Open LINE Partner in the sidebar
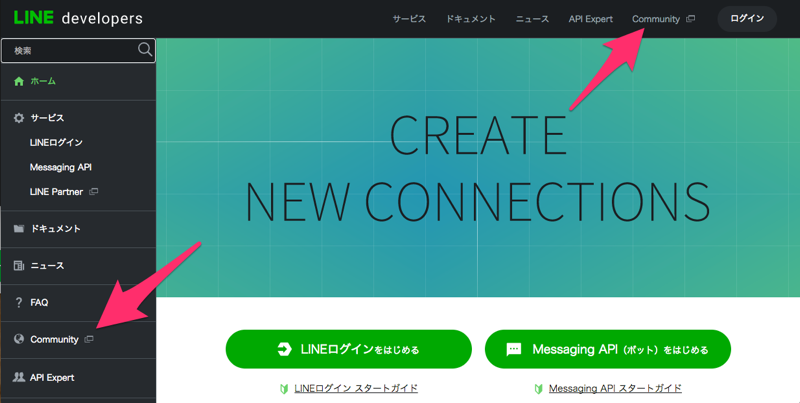The width and height of the screenshot is (800, 403). 56,192
